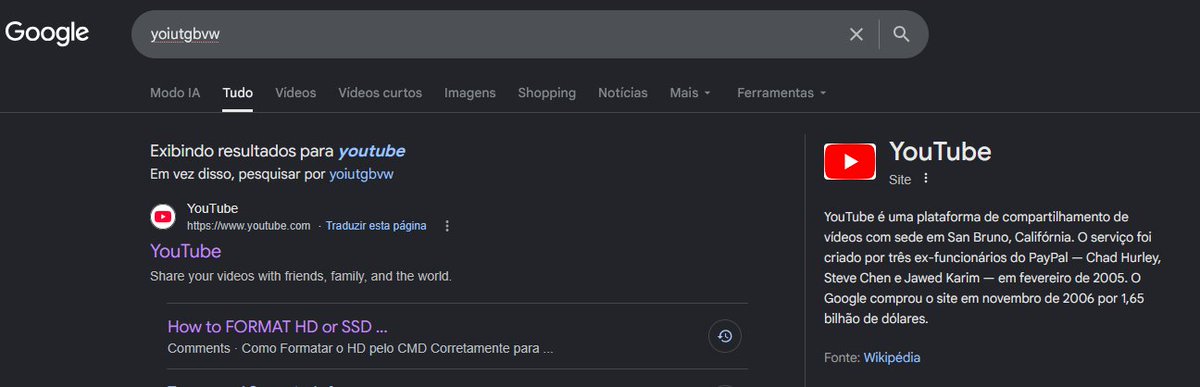Screen dimensions: 1200x387
Task: Open the Ferramentas dropdown
Action: click(x=782, y=92)
